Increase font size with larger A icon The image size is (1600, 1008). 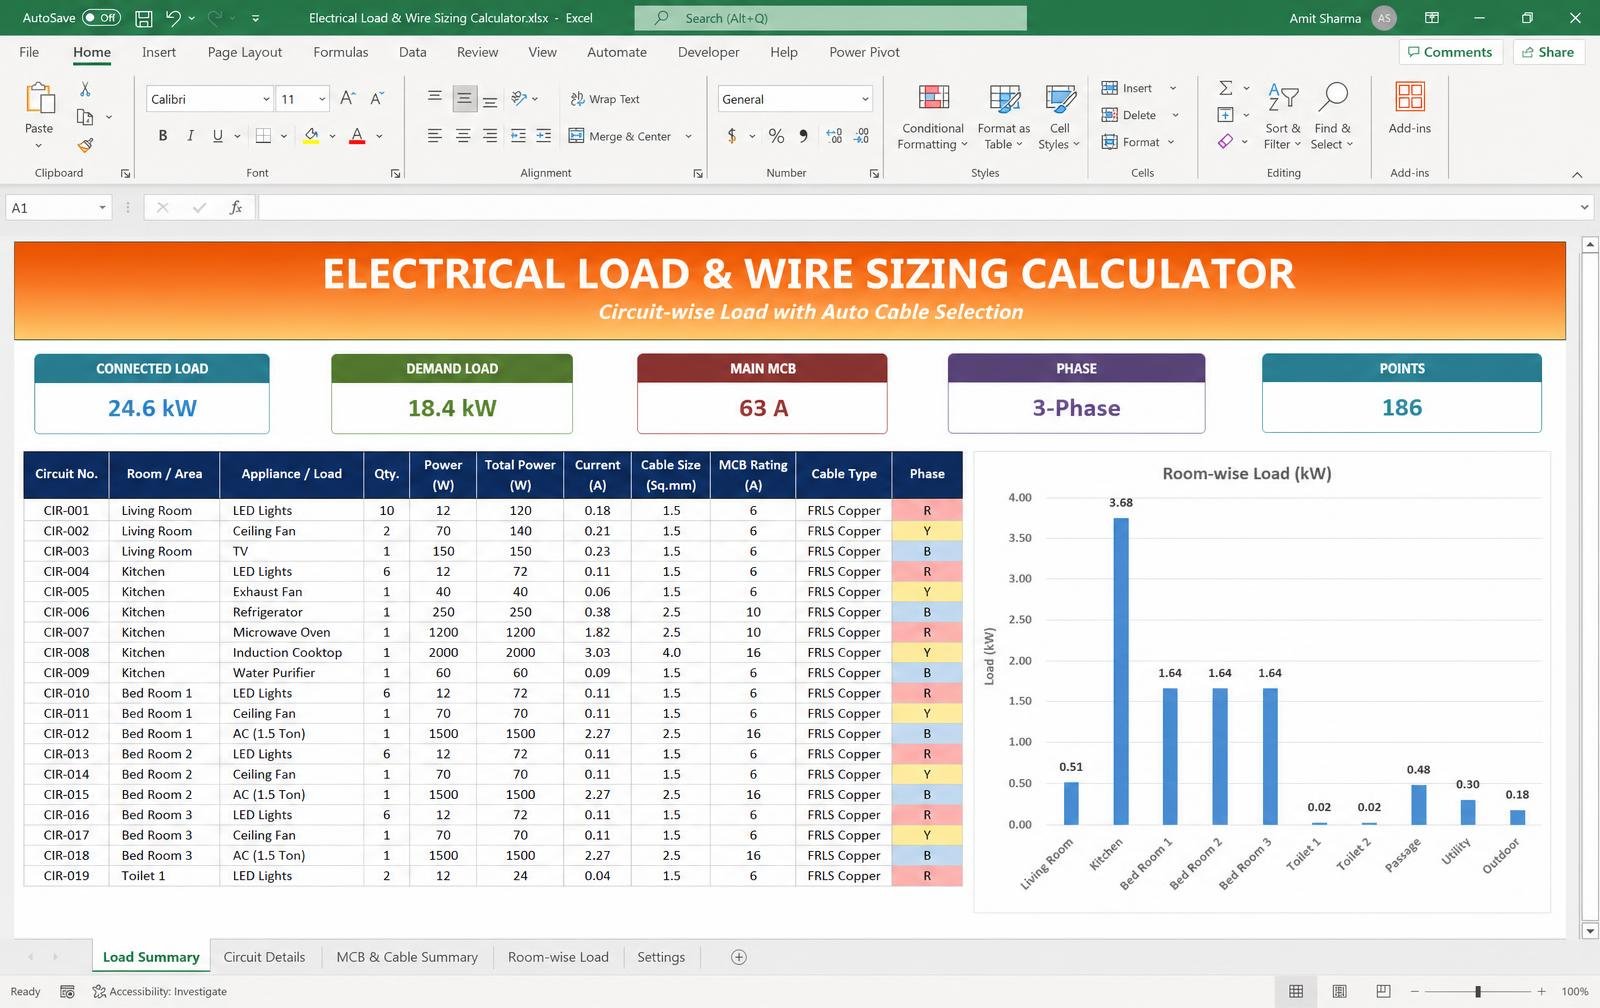click(348, 98)
